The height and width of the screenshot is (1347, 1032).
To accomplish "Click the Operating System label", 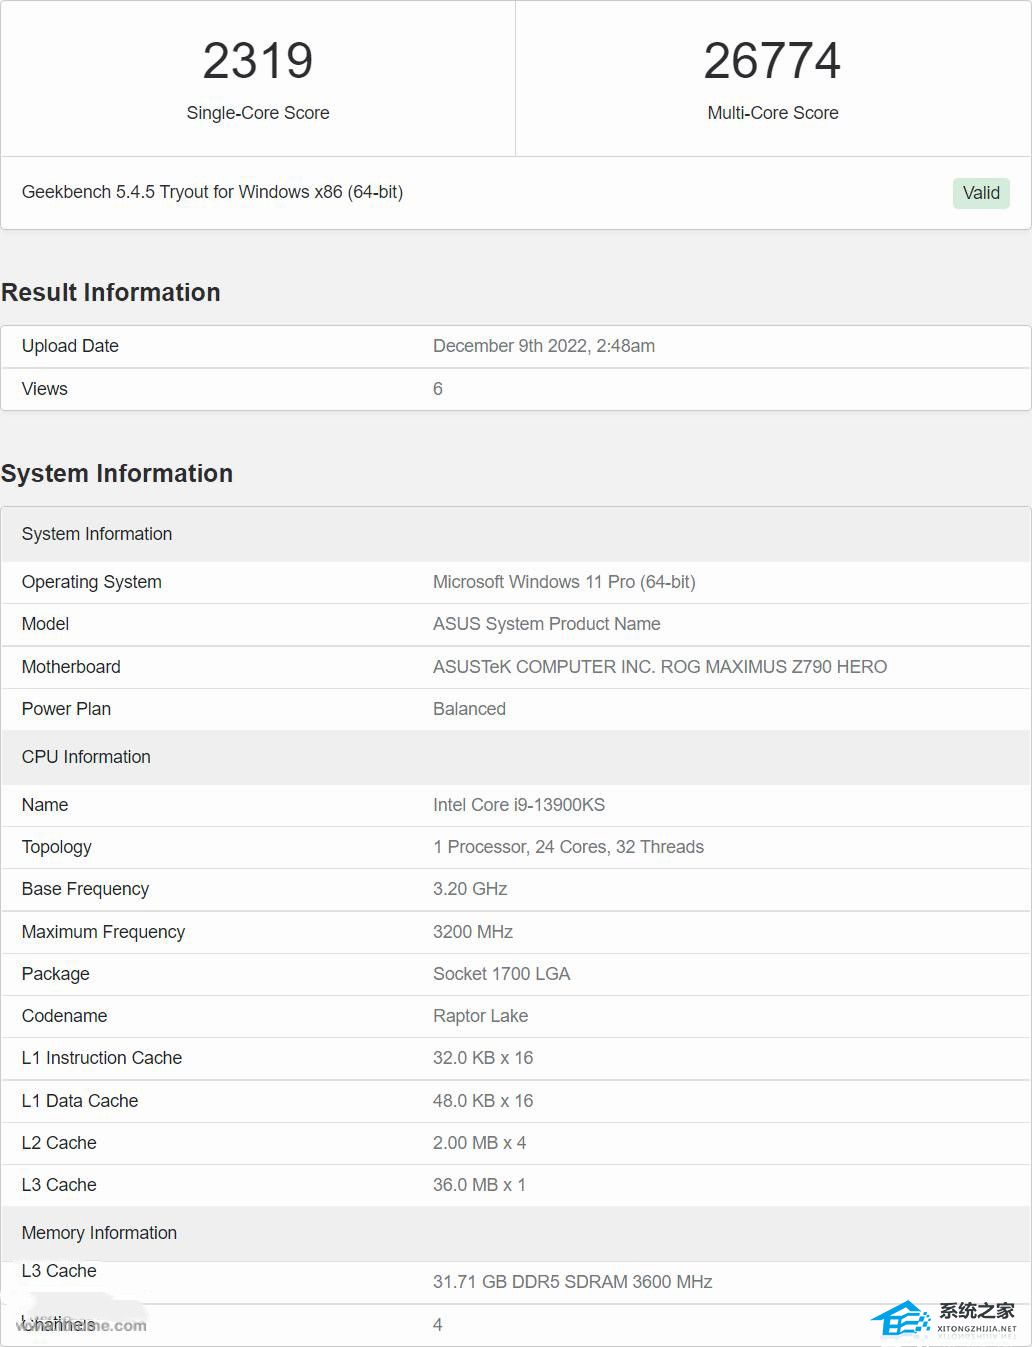I will coord(92,582).
